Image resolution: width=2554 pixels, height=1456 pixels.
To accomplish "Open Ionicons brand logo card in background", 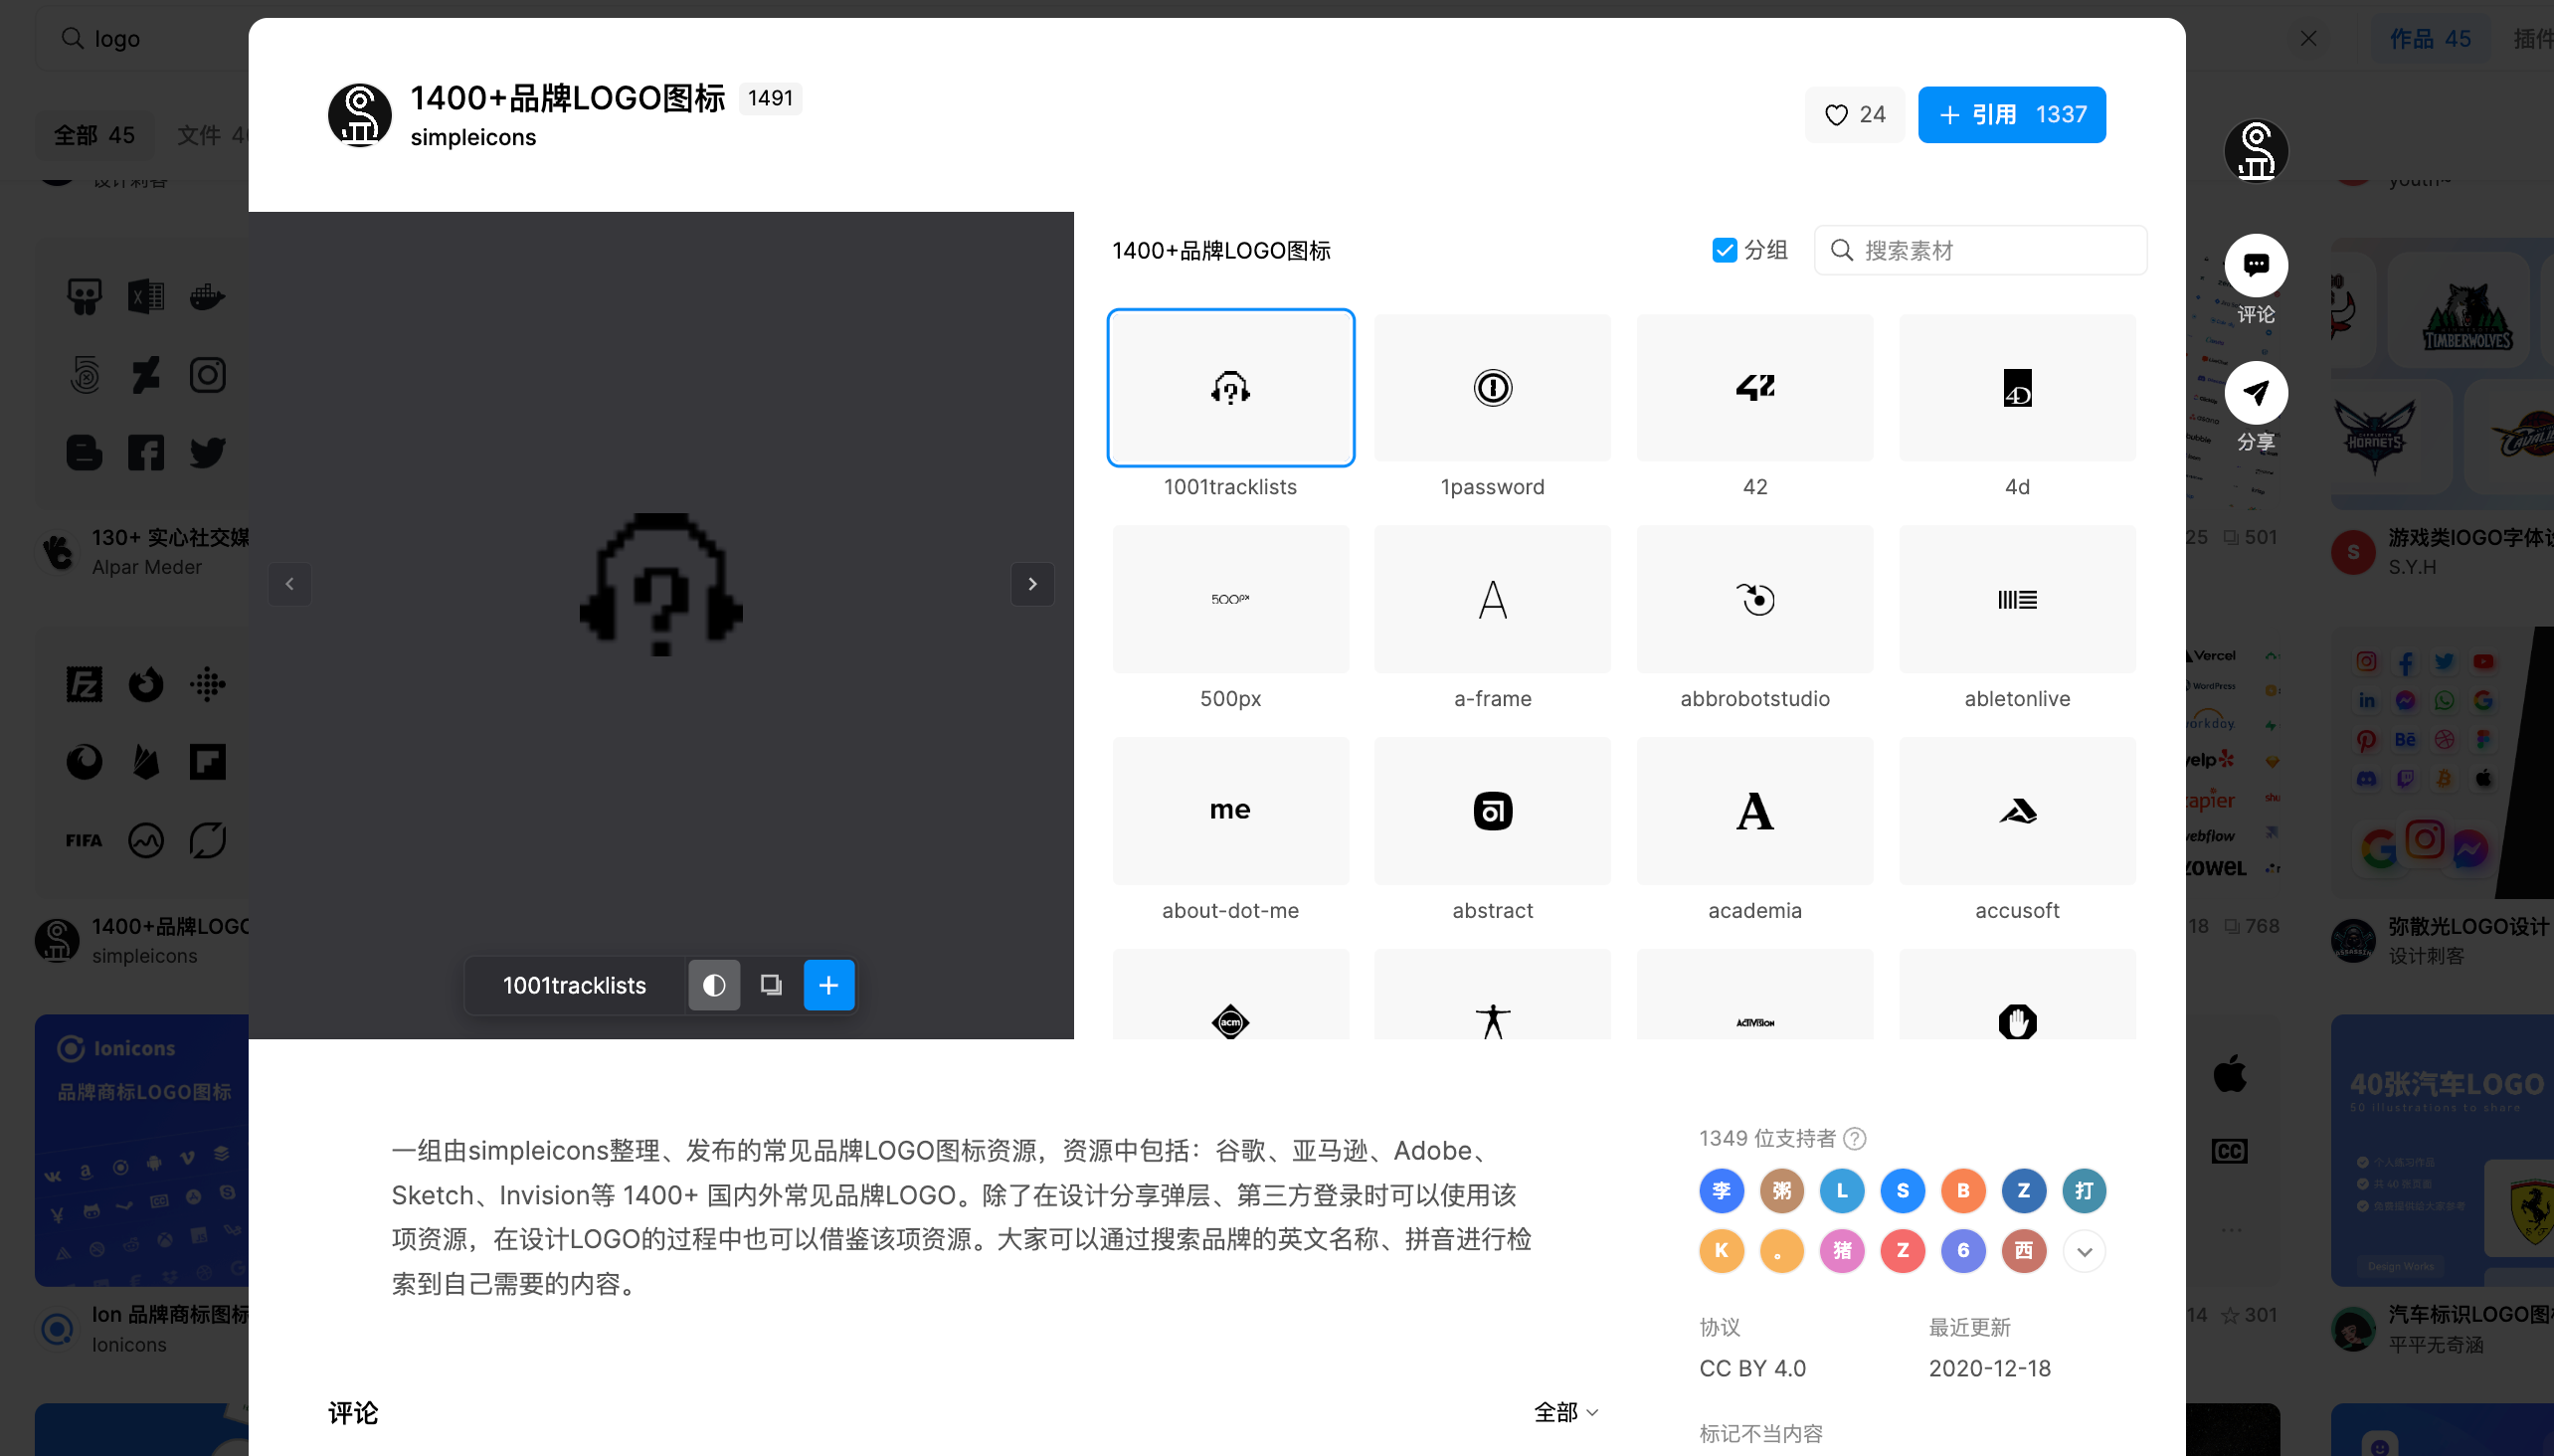I will [142, 1150].
